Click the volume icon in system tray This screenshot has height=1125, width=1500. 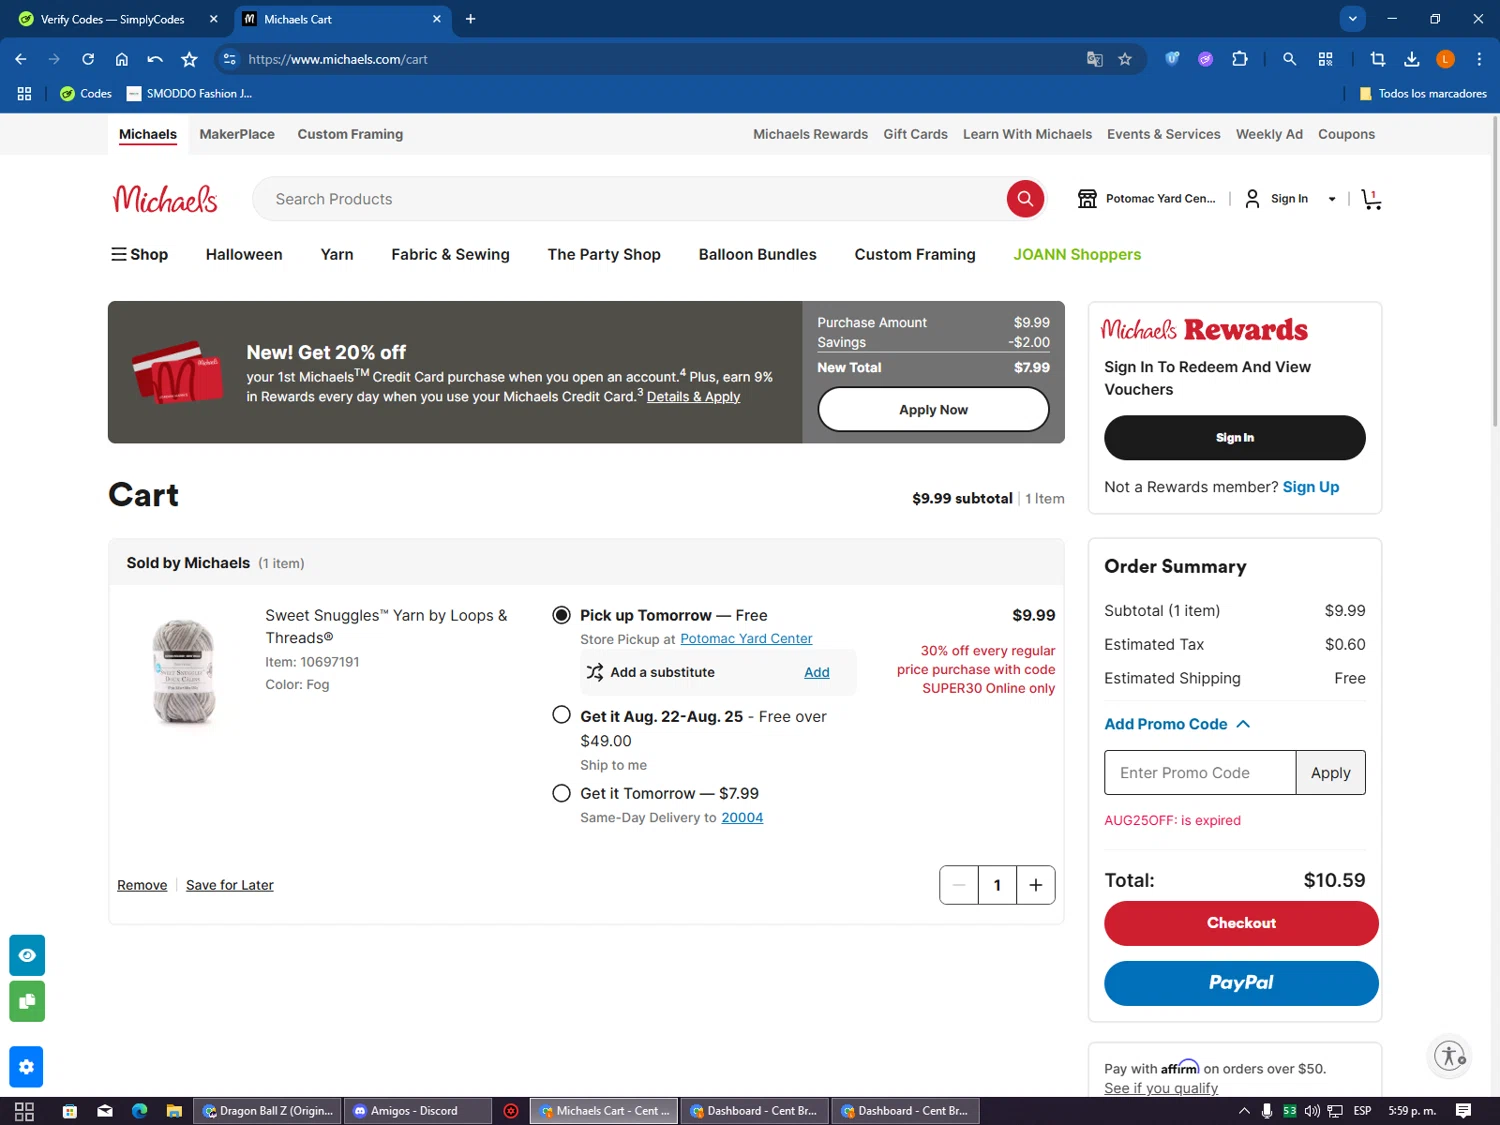pos(1311,1111)
